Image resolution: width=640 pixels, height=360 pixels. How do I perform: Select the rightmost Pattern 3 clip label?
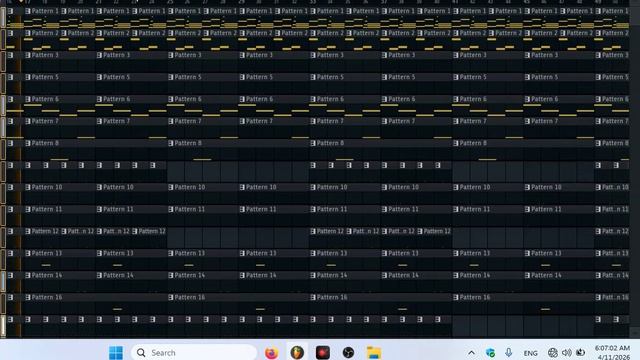pyautogui.click(x=616, y=55)
